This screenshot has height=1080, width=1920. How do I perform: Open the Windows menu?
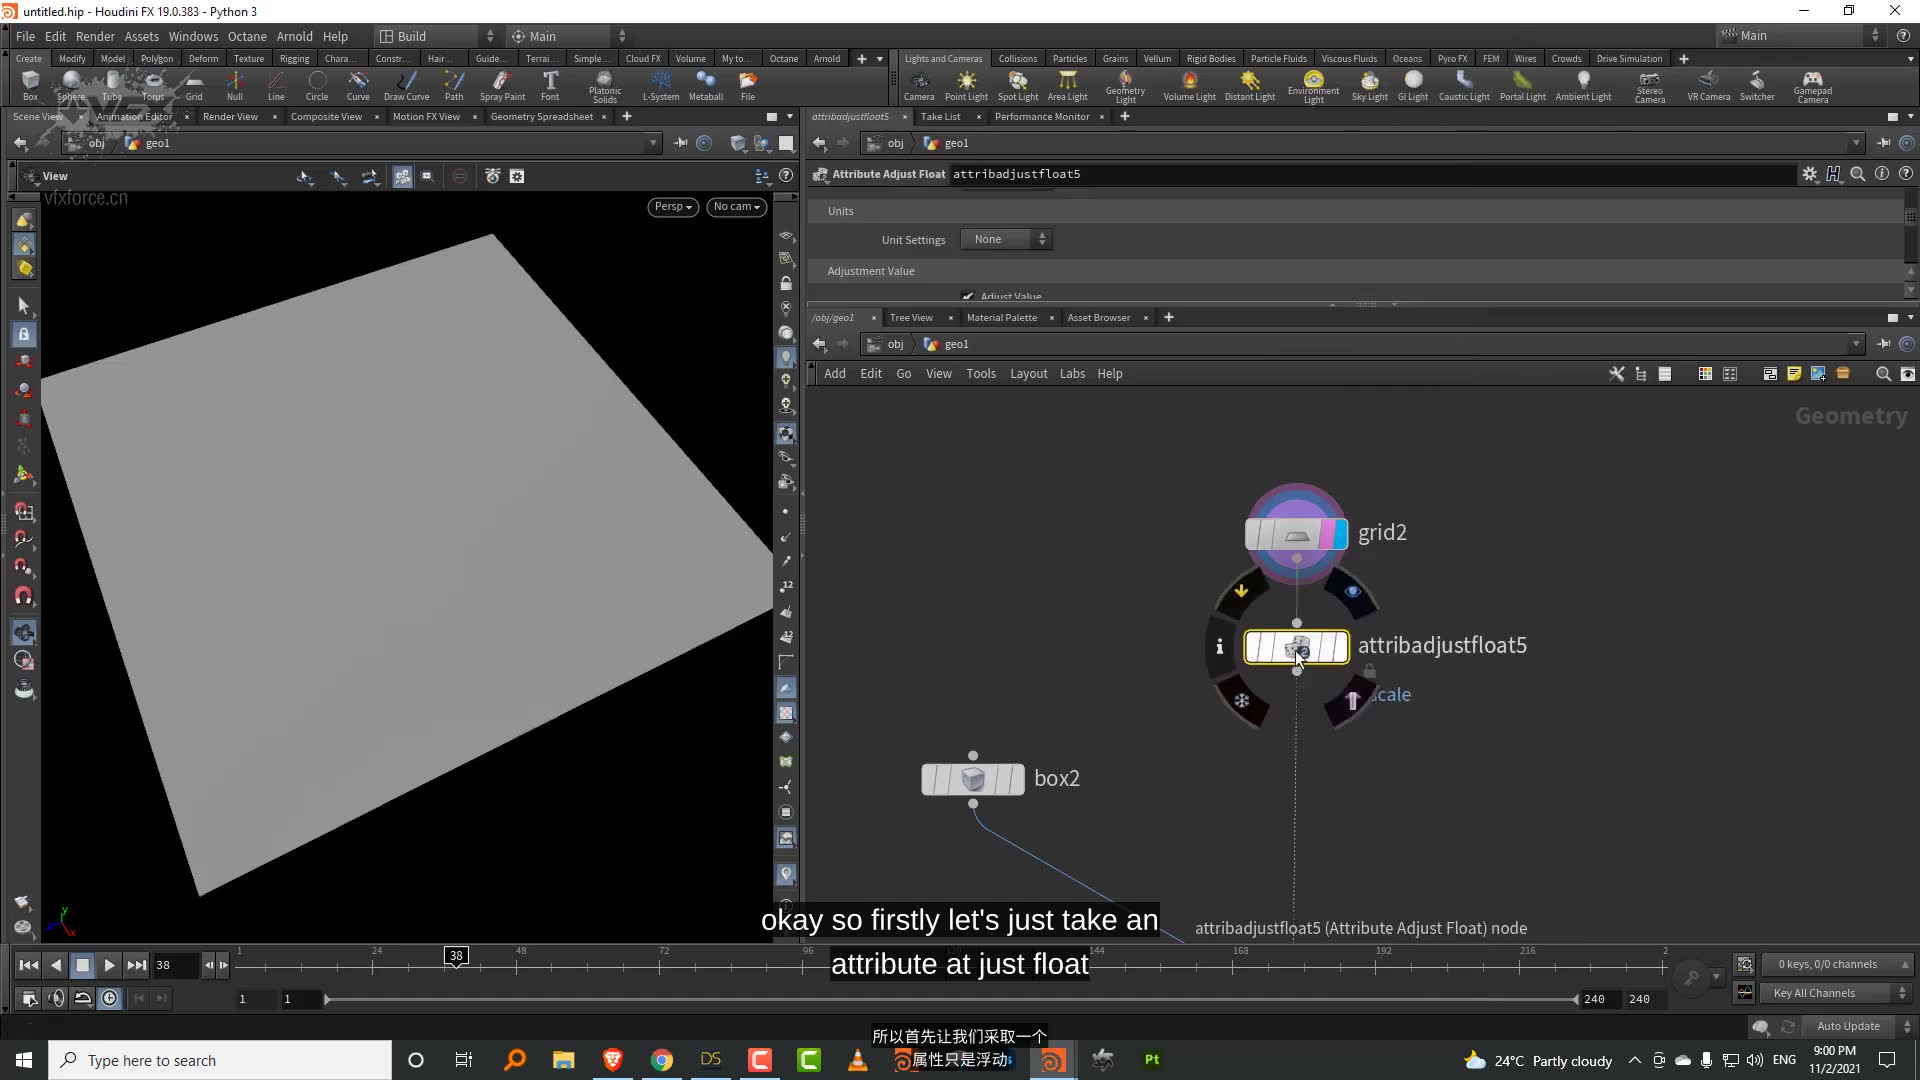click(x=193, y=36)
